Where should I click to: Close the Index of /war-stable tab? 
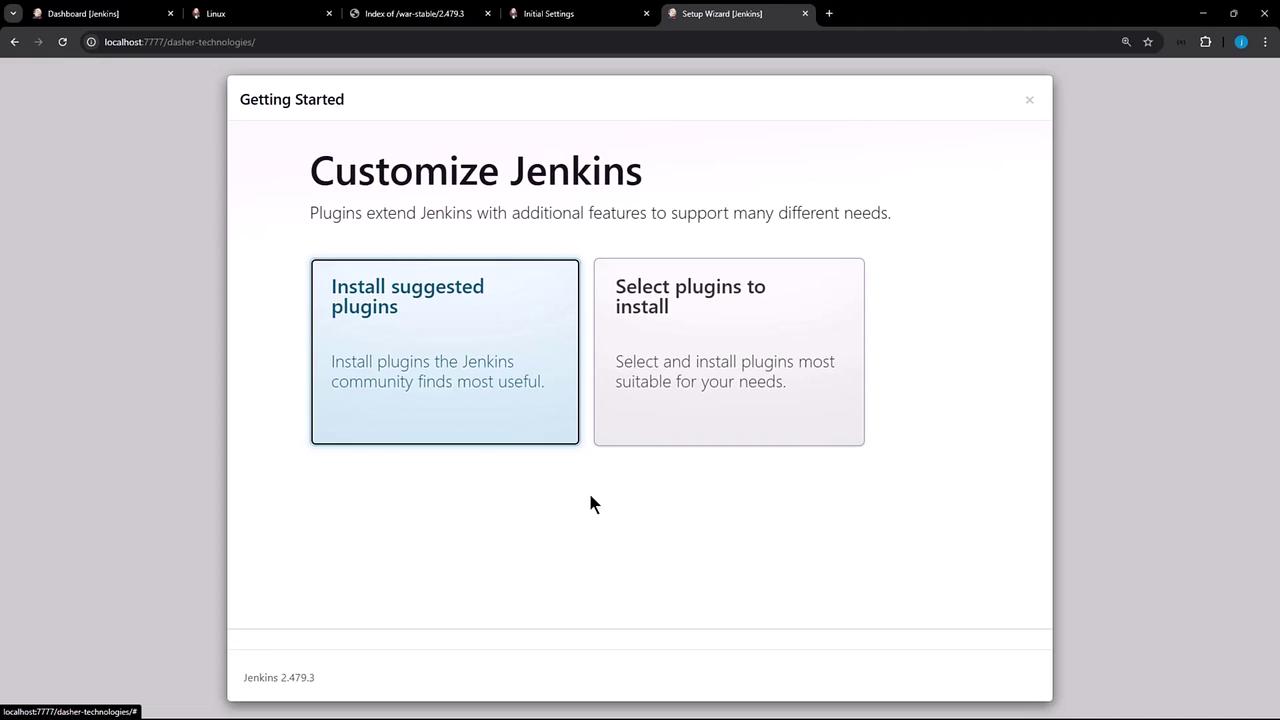click(488, 14)
